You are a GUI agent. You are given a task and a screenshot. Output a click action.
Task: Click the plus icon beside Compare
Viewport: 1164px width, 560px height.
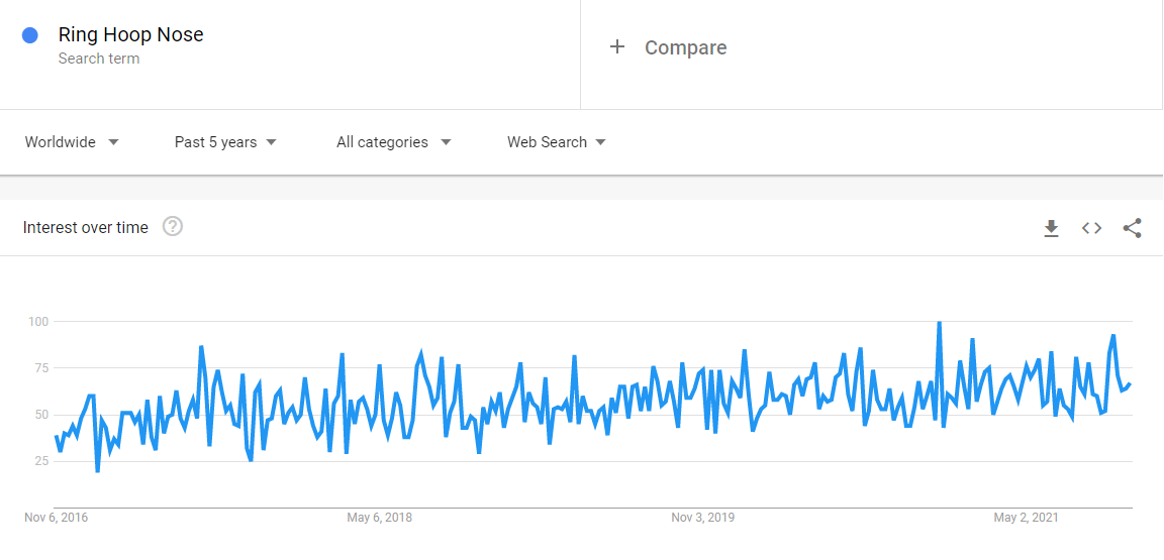[617, 48]
